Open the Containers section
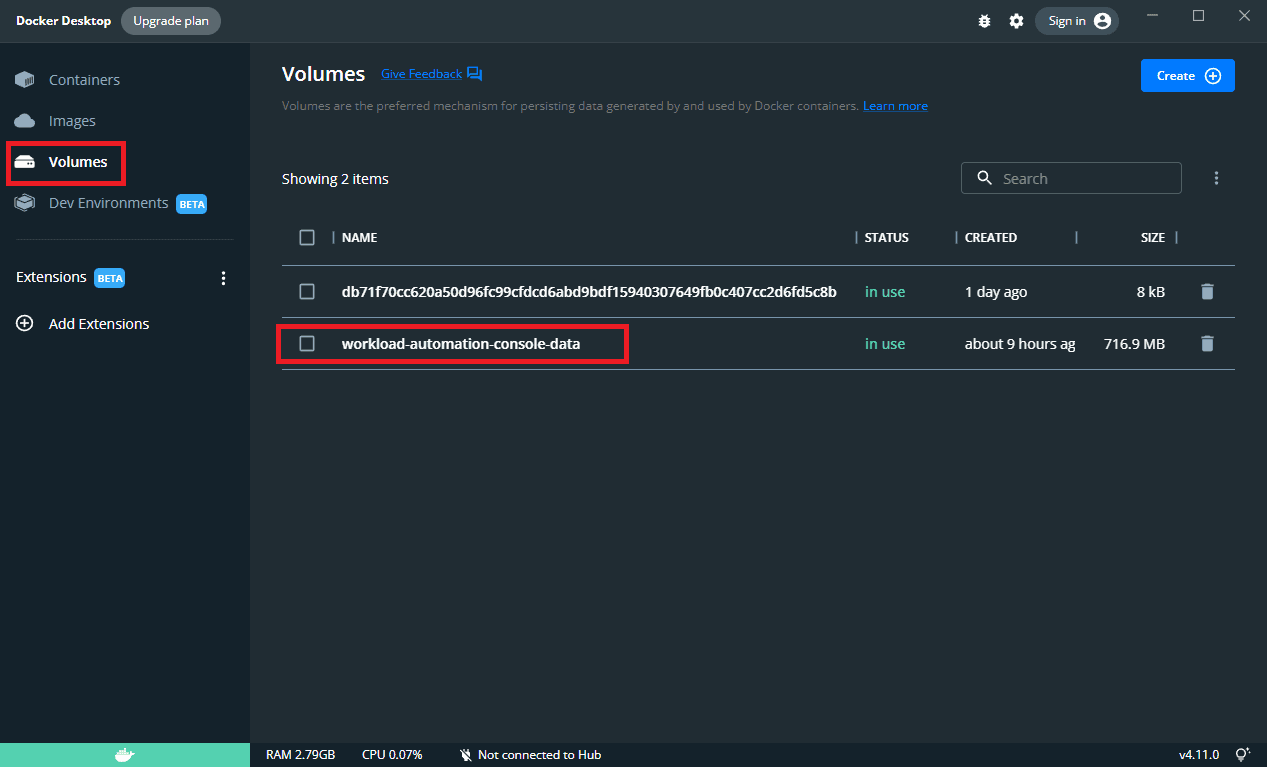 pos(84,80)
